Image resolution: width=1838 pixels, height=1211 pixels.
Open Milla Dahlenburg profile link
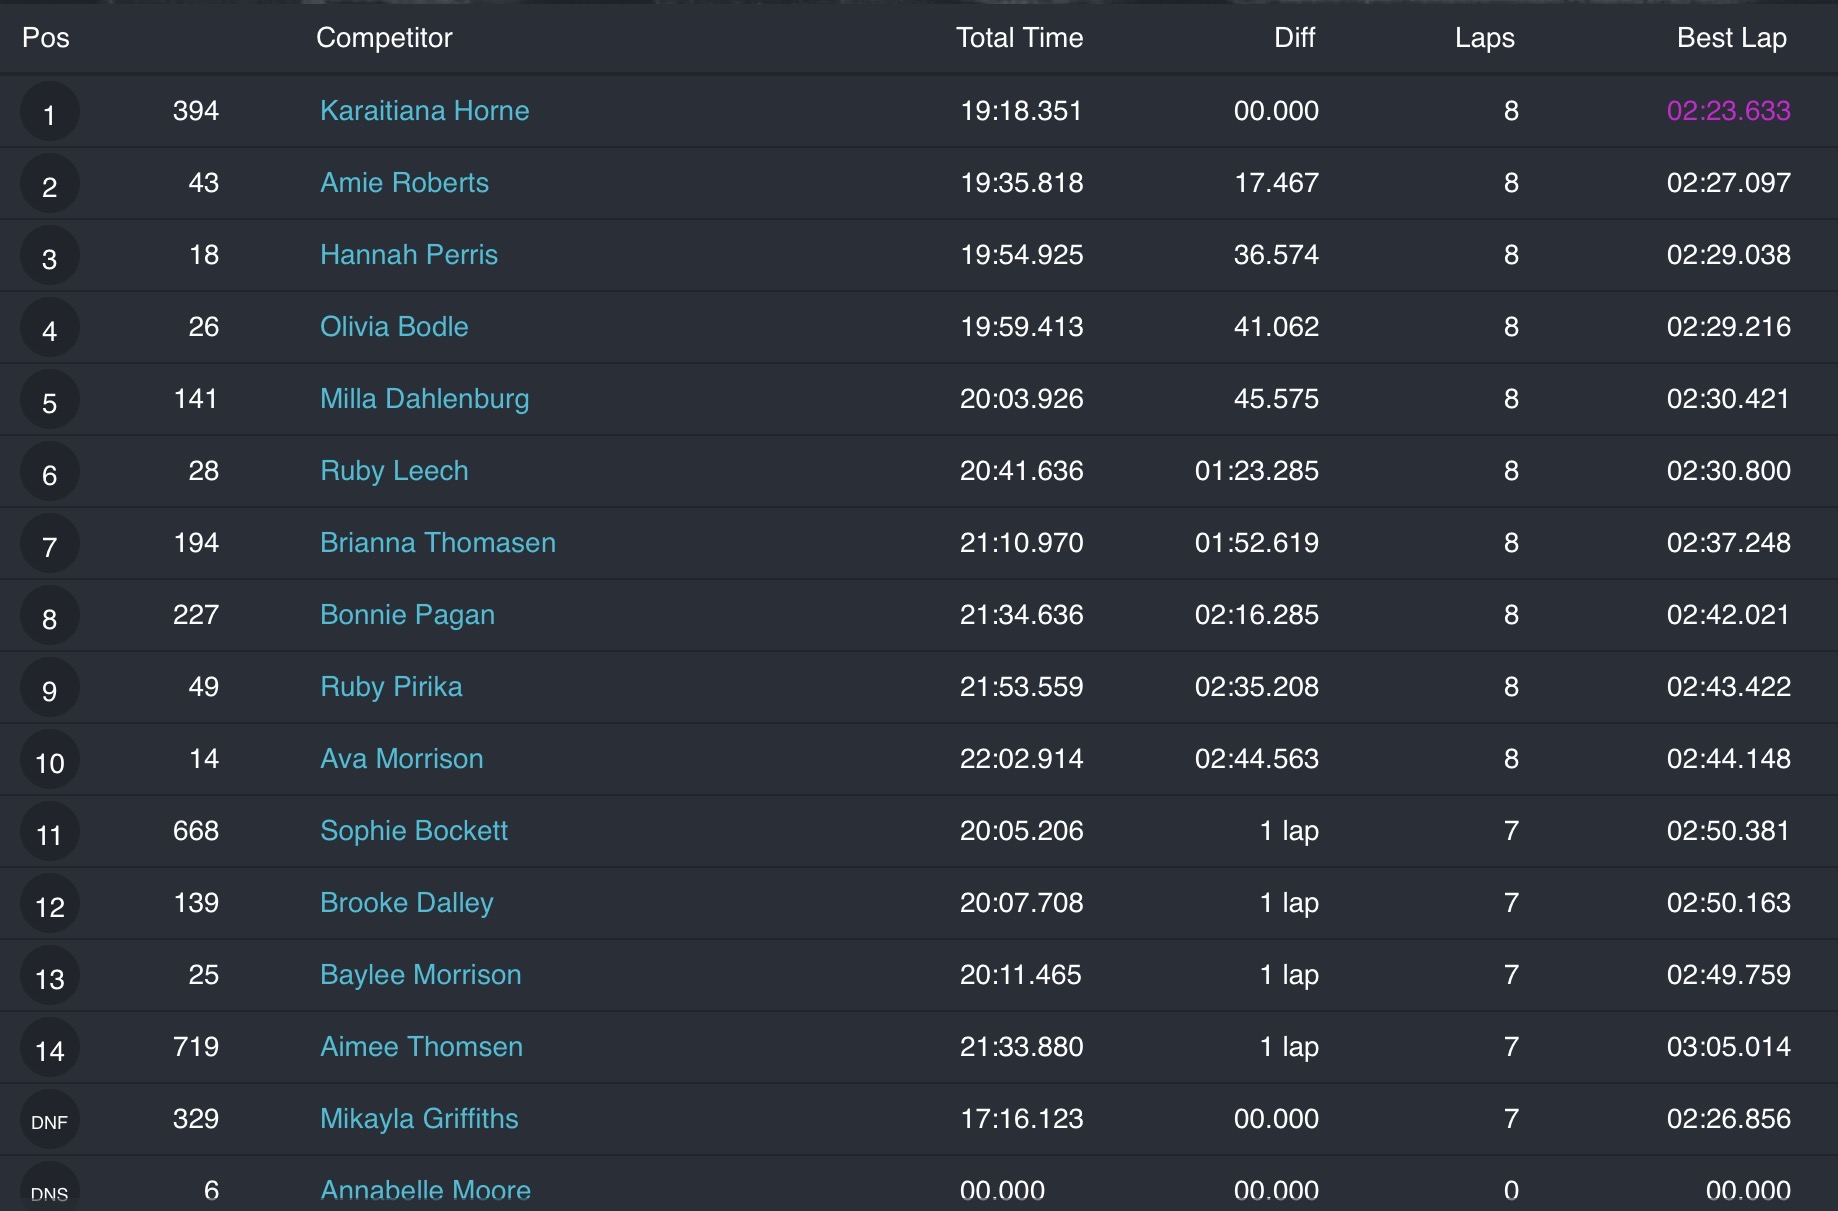(x=424, y=399)
